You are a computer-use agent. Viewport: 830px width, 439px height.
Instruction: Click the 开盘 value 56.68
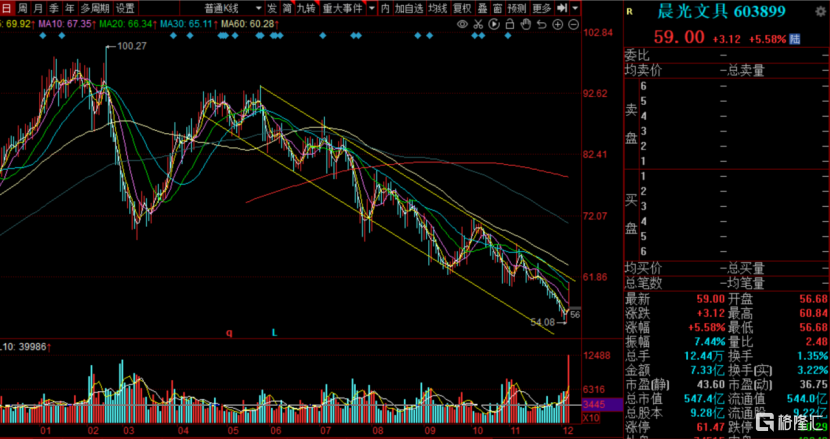[x=813, y=299]
